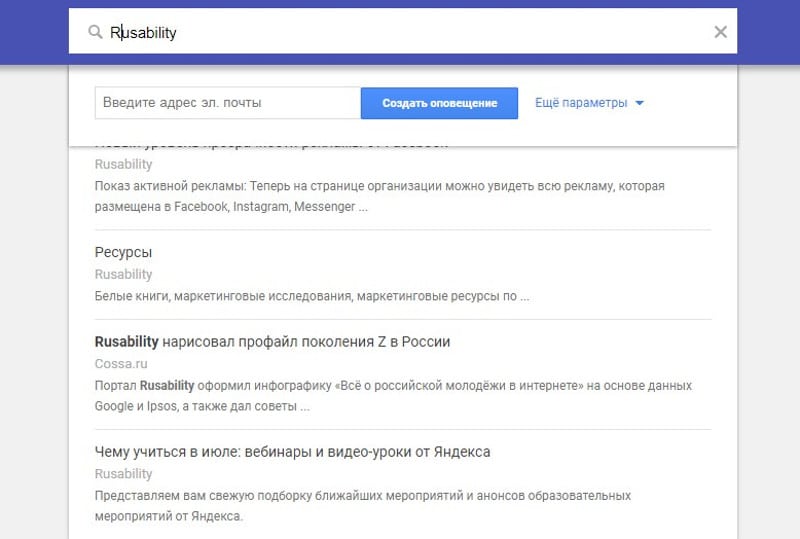
Task: Click the dropdown arrow beside Ещё параметры
Action: pyautogui.click(x=639, y=103)
